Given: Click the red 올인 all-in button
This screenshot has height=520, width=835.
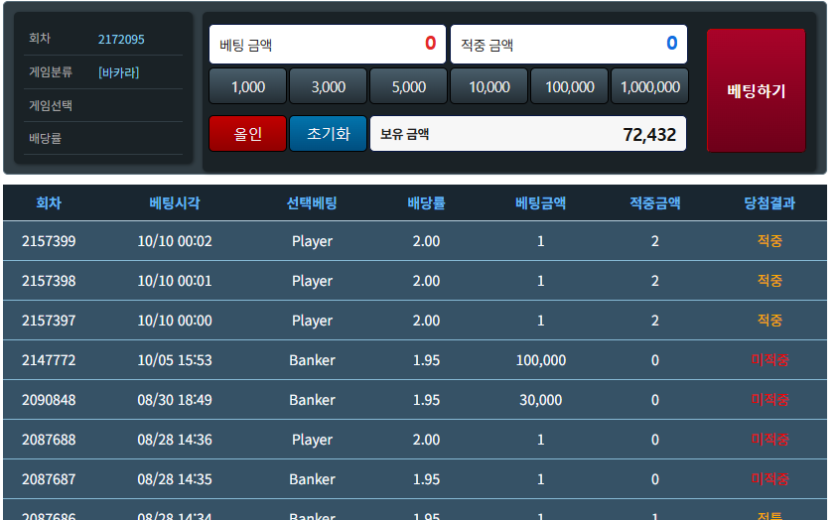Looking at the screenshot, I should coord(248,134).
